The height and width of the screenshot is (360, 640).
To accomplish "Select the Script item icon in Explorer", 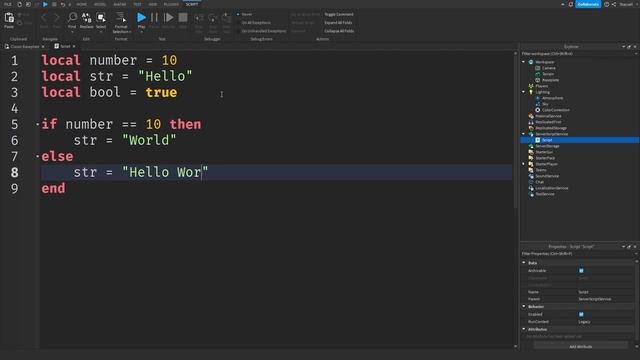I will 538,140.
